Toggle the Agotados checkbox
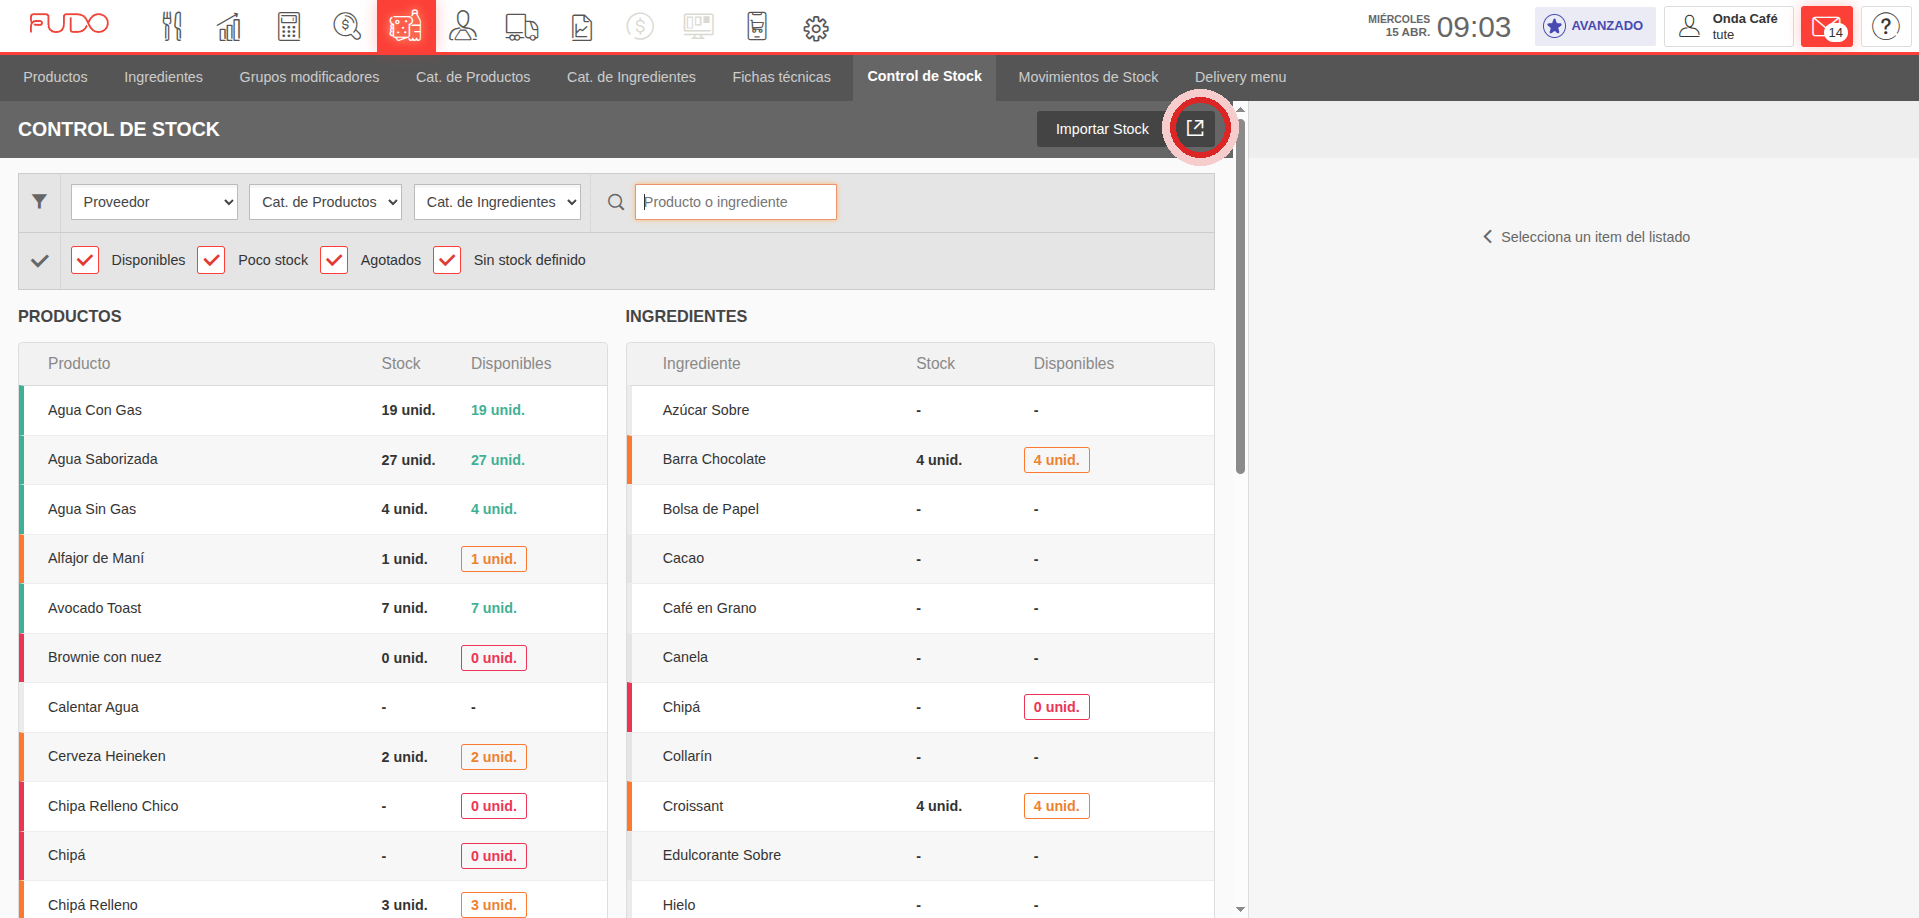The width and height of the screenshot is (1919, 918). coord(334,260)
